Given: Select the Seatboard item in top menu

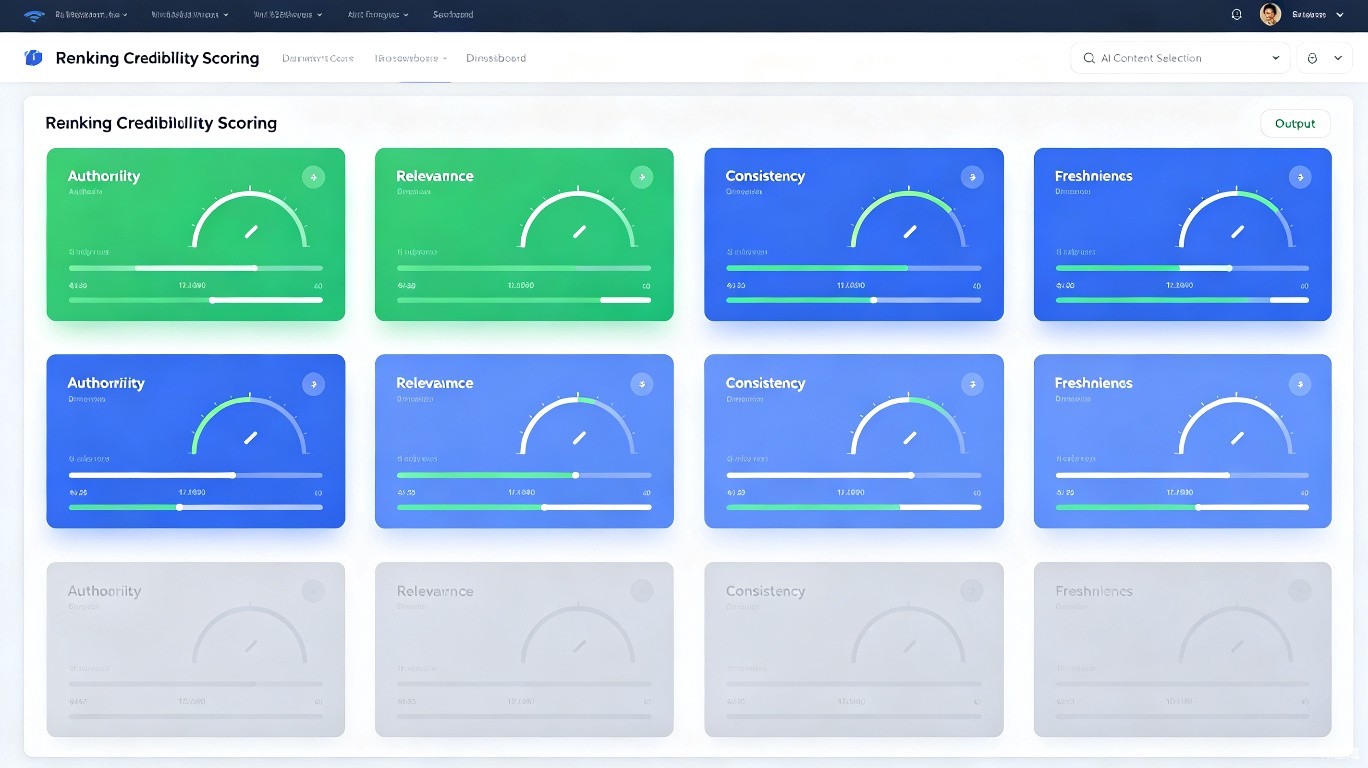Looking at the screenshot, I should pyautogui.click(x=453, y=15).
